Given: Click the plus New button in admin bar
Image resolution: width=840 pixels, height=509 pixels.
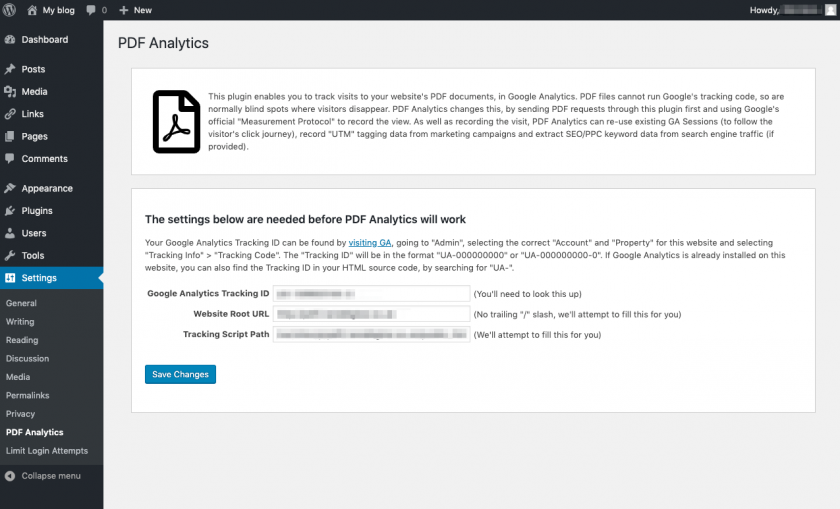Looking at the screenshot, I should pos(135,10).
